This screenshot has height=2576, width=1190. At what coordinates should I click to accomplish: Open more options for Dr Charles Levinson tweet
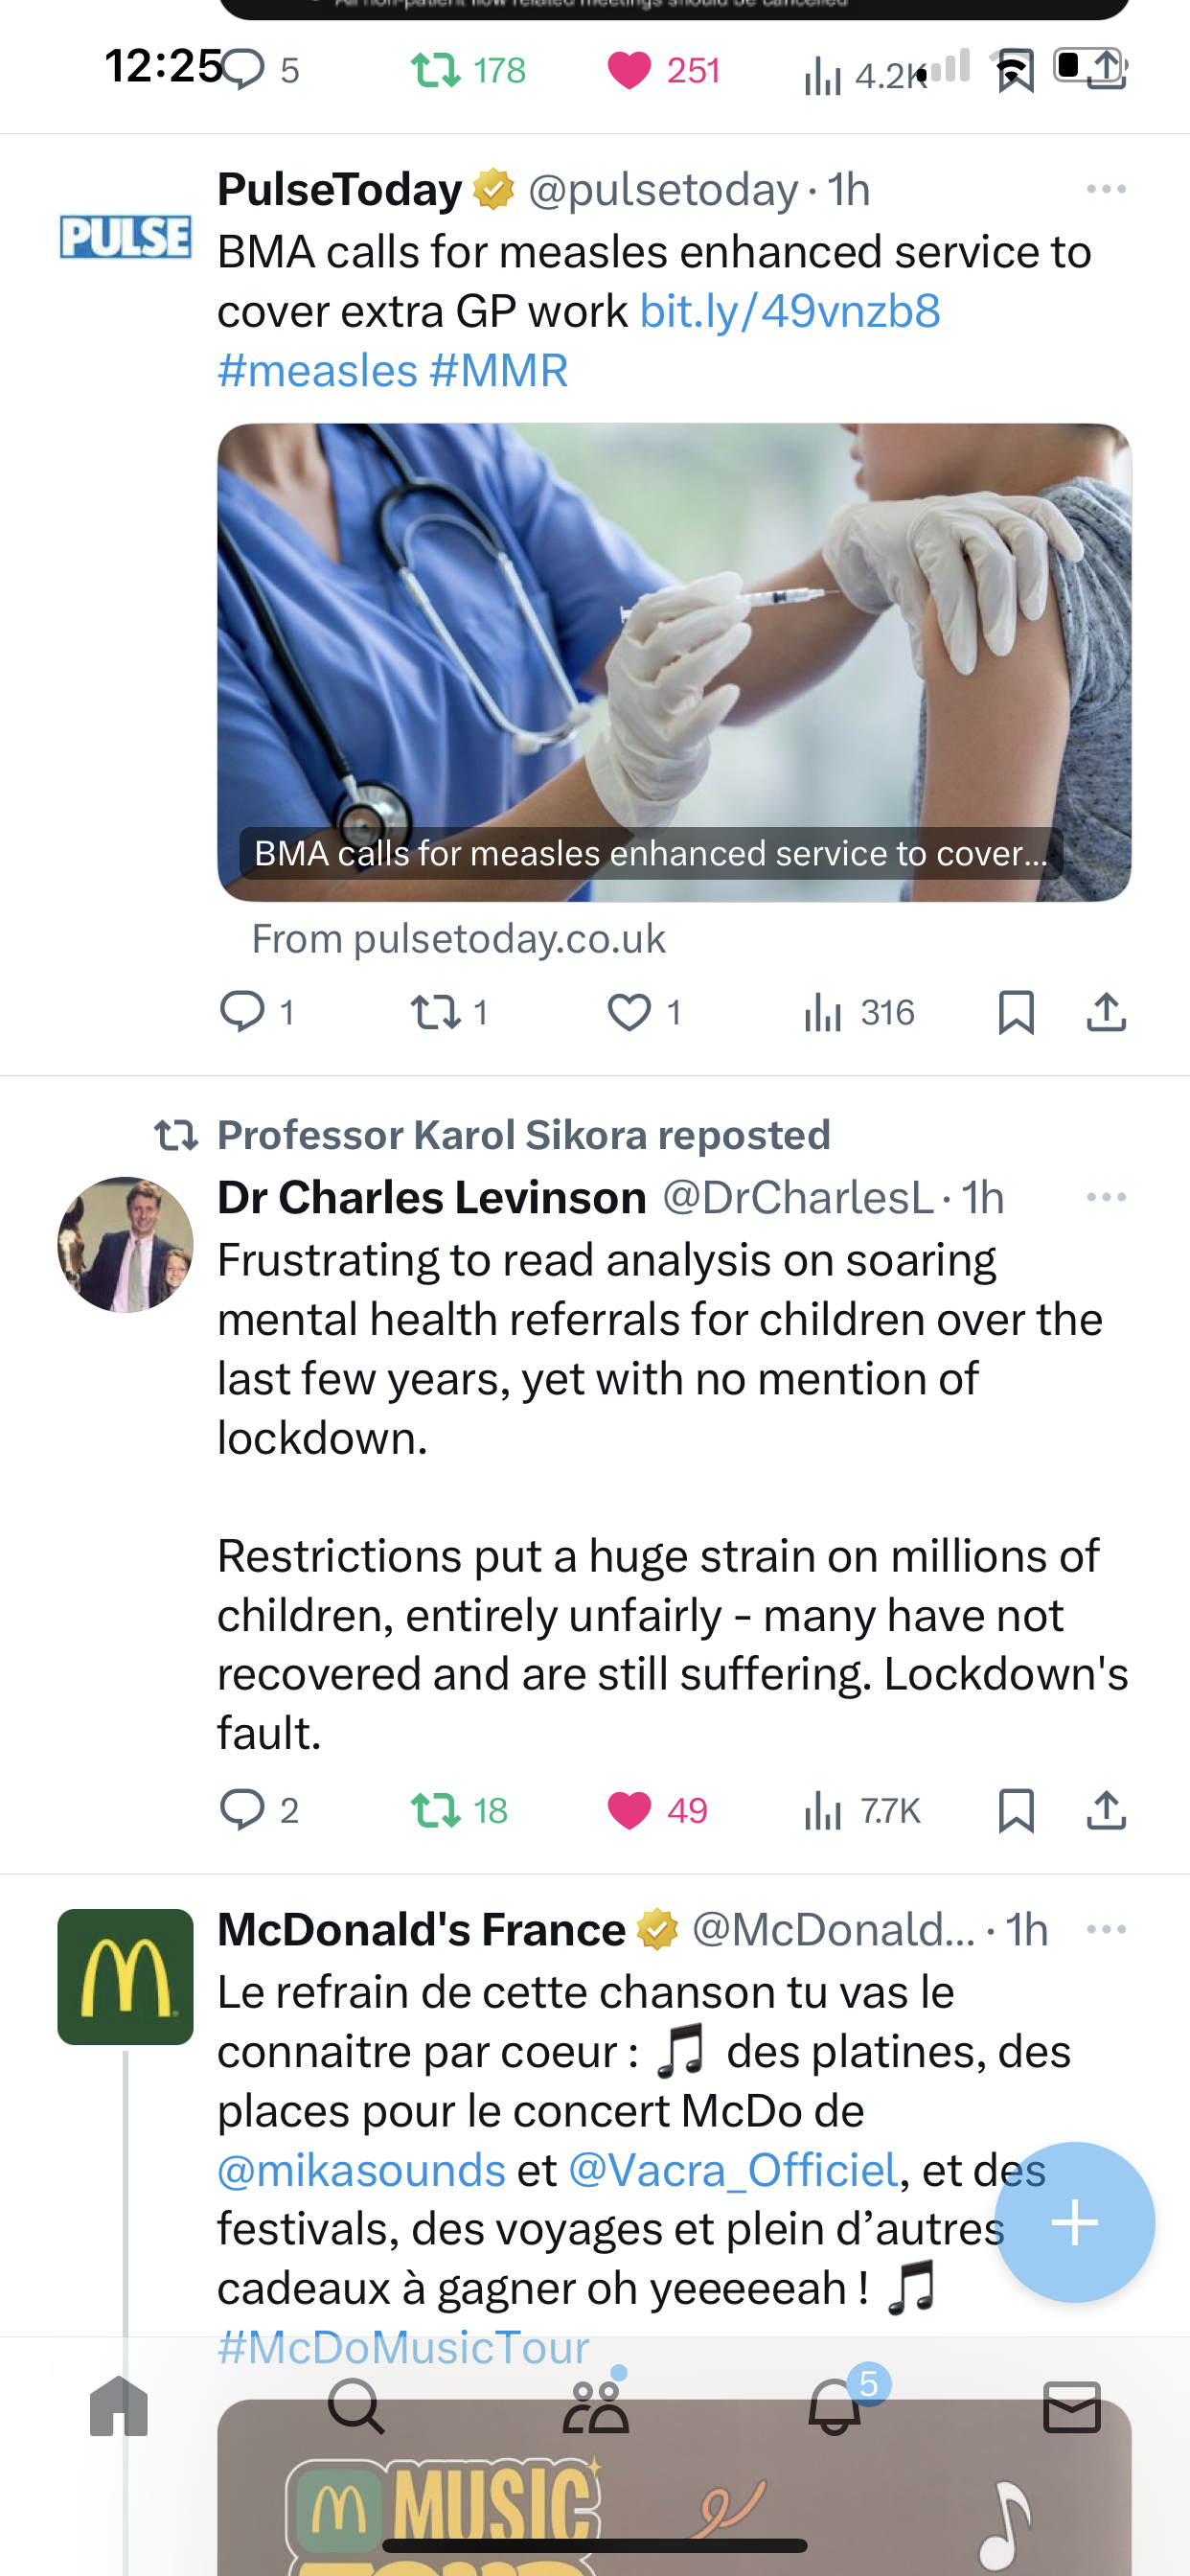[x=1106, y=1197]
